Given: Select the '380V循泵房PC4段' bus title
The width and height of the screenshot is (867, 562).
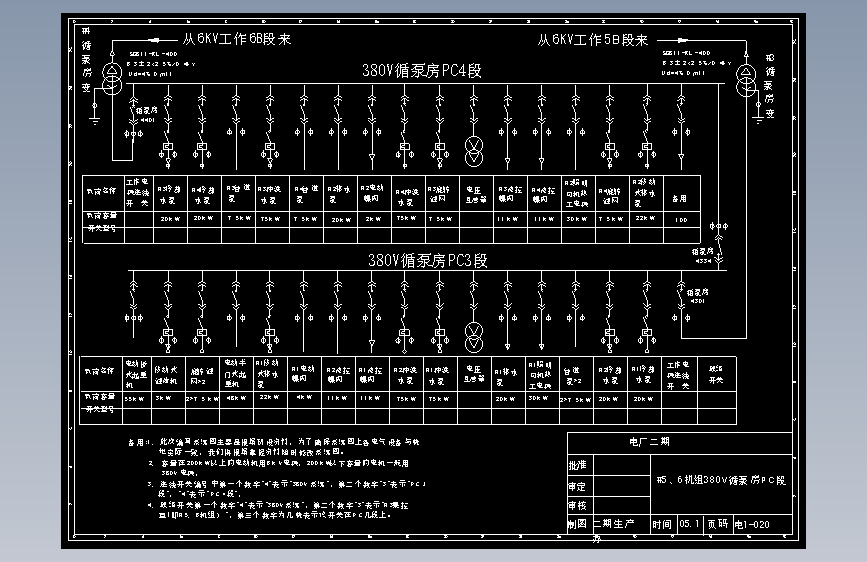Looking at the screenshot, I should click(421, 71).
